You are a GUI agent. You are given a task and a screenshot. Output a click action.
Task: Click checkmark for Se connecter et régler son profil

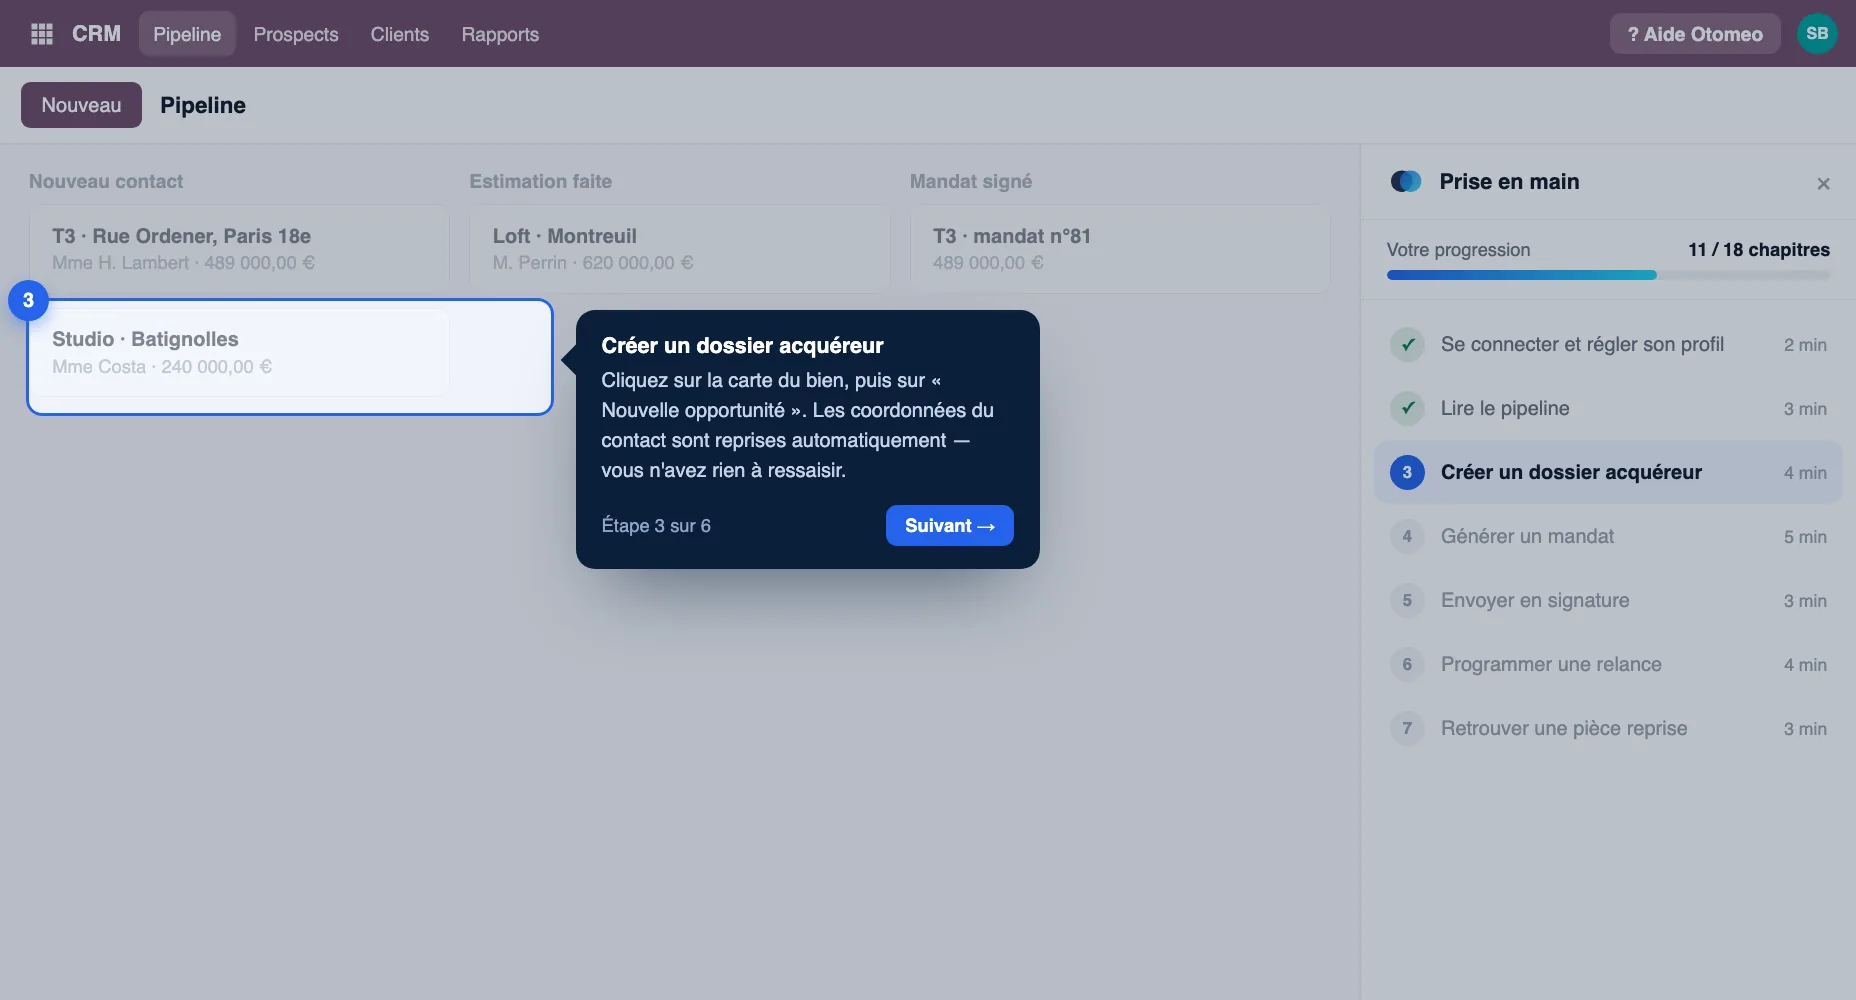[1407, 345]
